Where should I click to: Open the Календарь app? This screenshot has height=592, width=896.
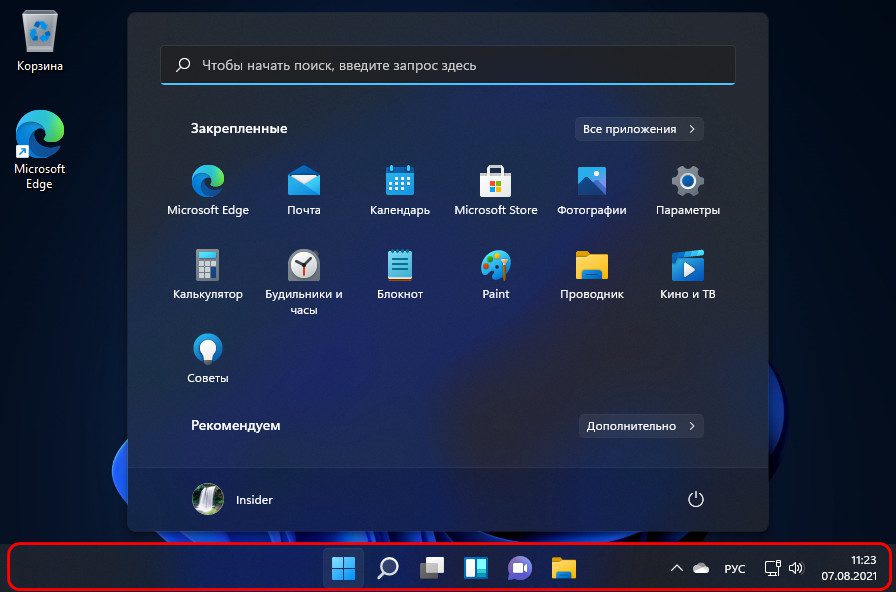click(400, 190)
